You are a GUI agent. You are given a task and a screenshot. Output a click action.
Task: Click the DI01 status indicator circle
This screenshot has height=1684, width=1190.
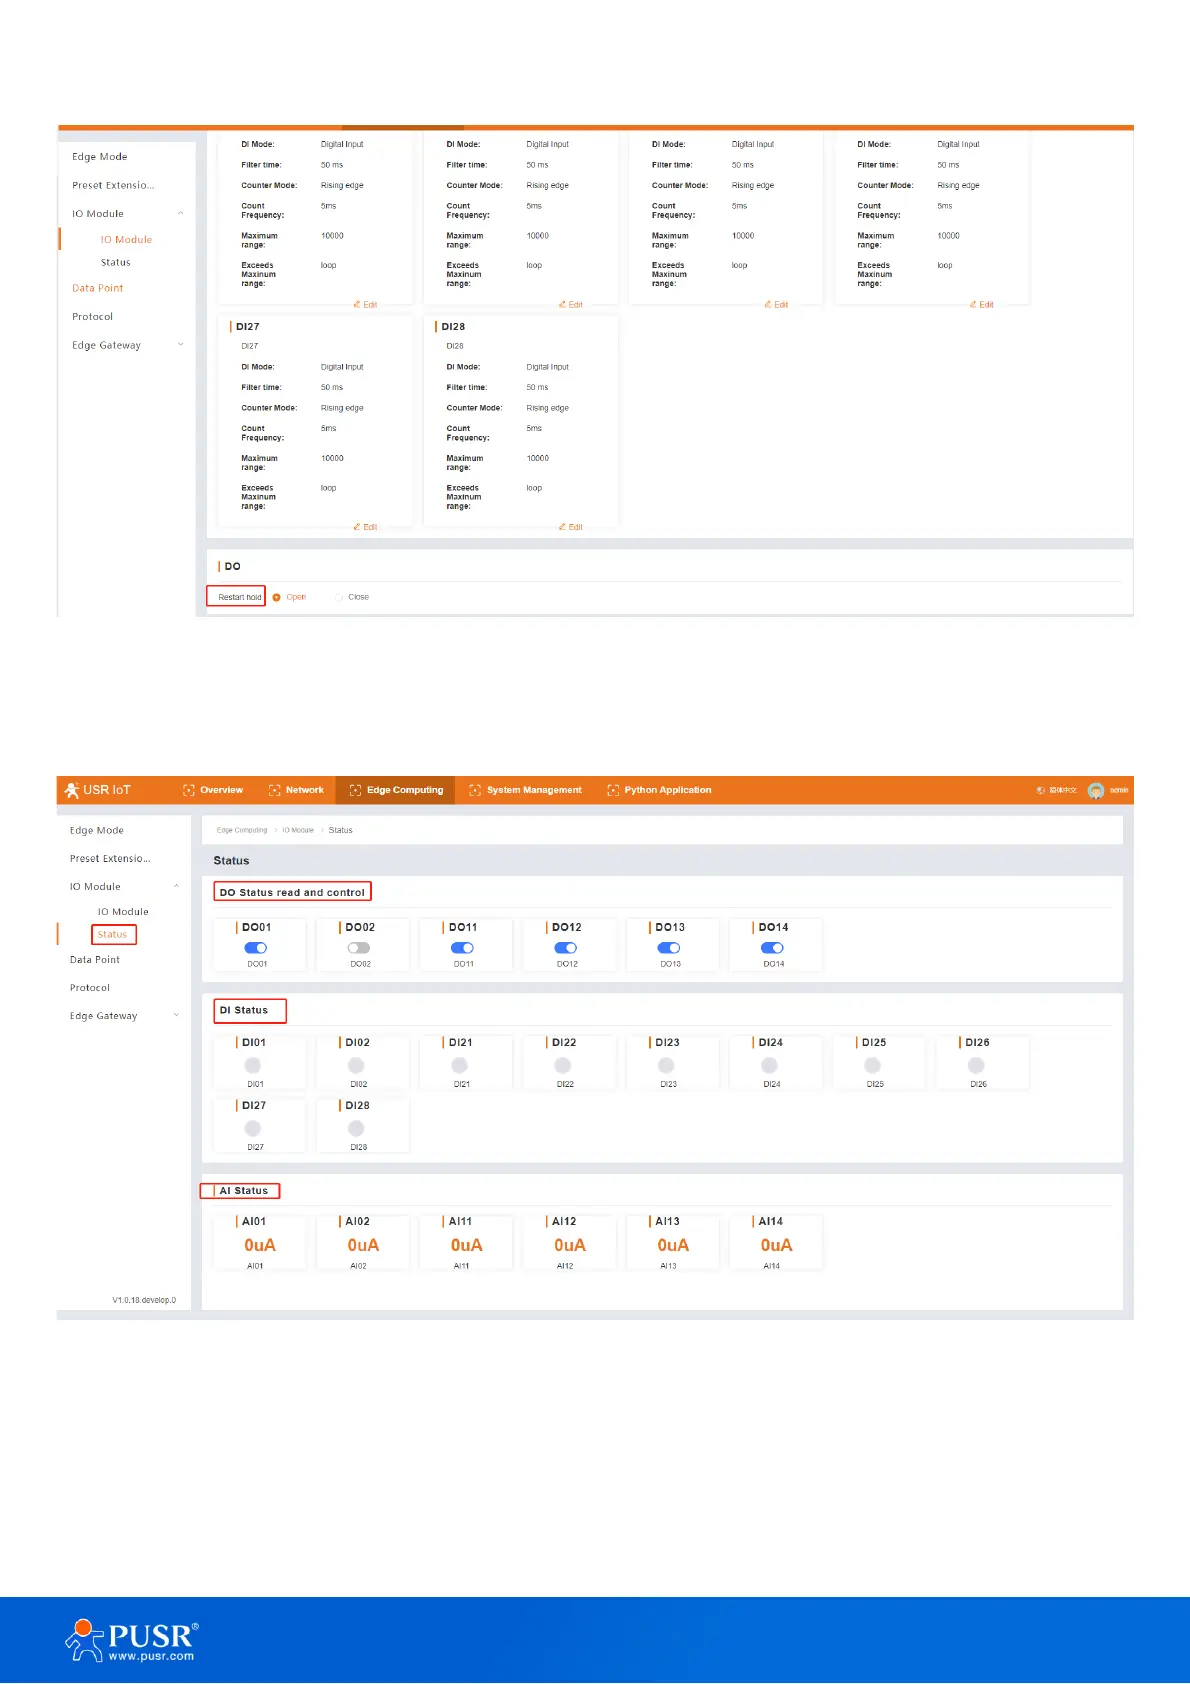coord(253,1065)
